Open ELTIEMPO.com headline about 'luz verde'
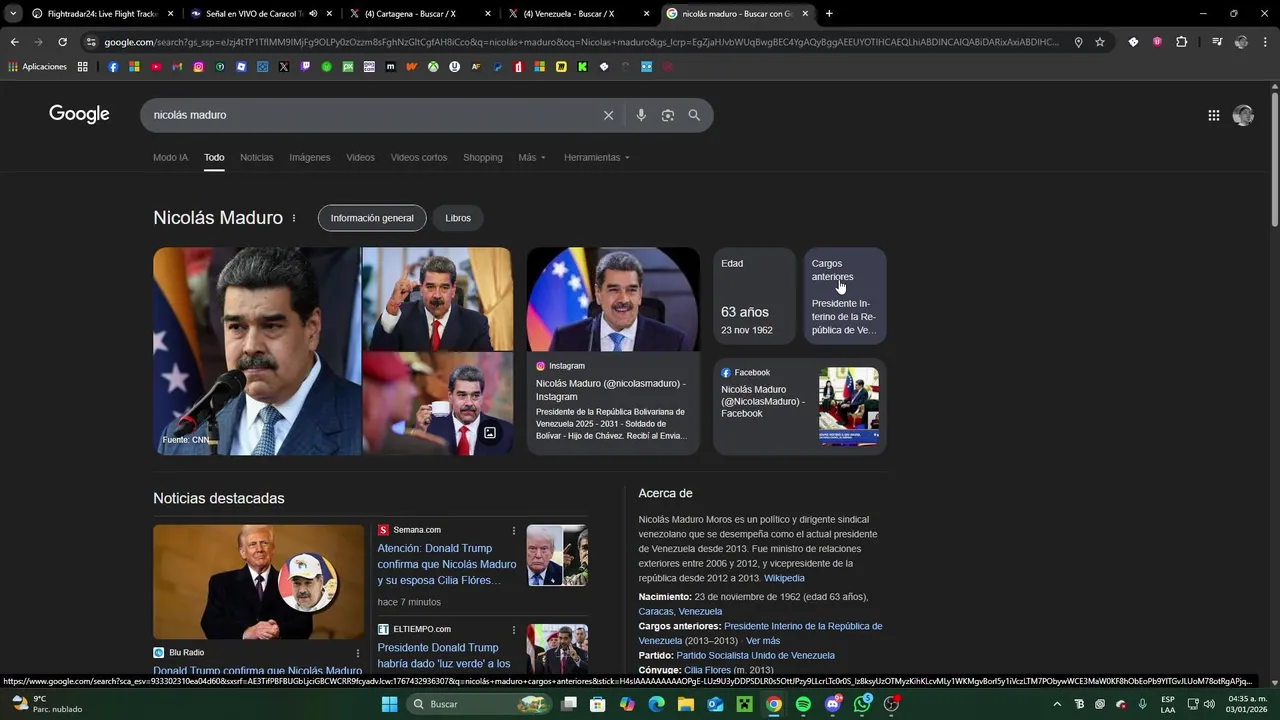The height and width of the screenshot is (720, 1280). (444, 655)
